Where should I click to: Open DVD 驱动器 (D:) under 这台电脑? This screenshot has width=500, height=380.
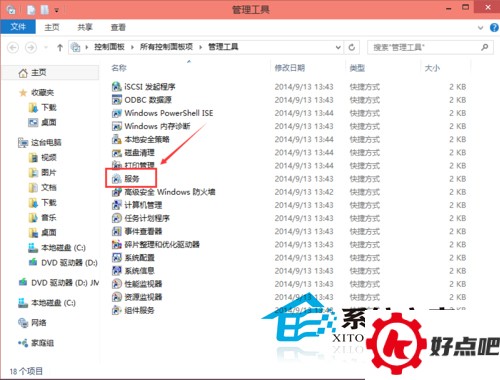tap(69, 263)
